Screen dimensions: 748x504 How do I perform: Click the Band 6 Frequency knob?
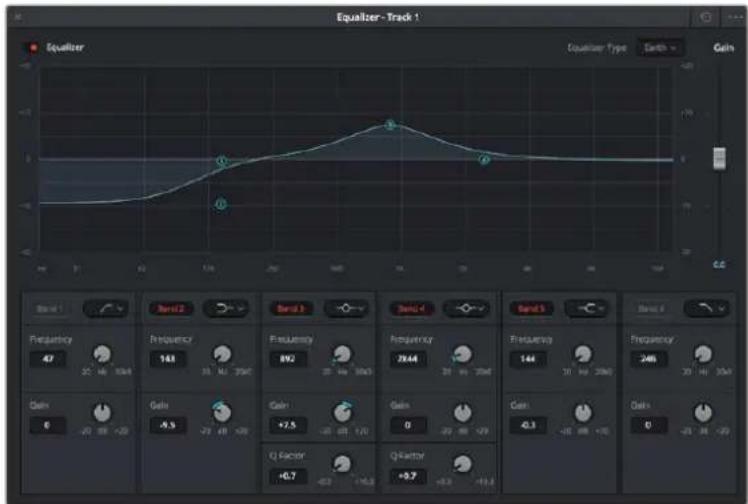(x=703, y=354)
